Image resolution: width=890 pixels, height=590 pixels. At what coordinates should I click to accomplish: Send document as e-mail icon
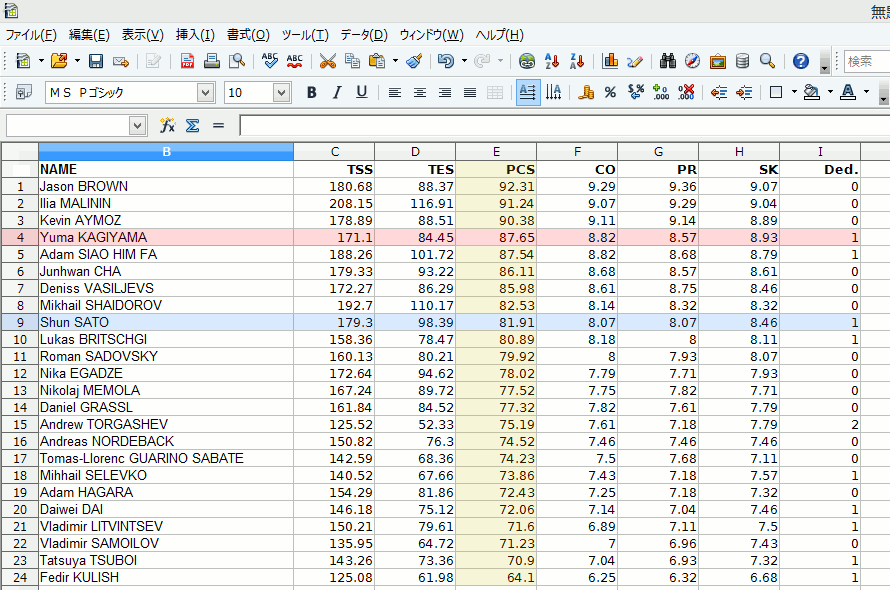coord(121,61)
